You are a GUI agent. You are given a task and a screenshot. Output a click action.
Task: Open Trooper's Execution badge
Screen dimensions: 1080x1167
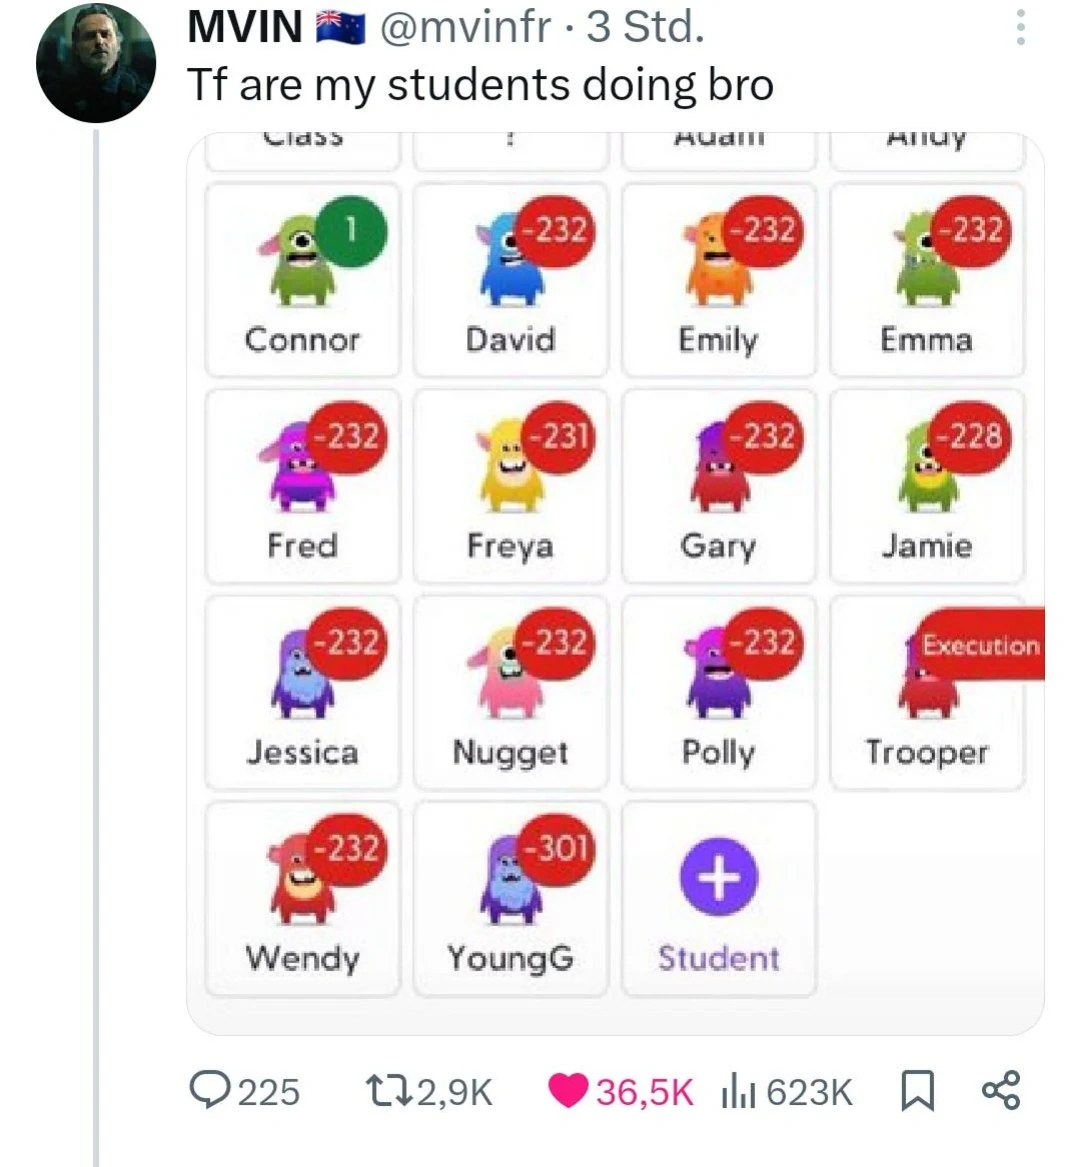pos(980,645)
